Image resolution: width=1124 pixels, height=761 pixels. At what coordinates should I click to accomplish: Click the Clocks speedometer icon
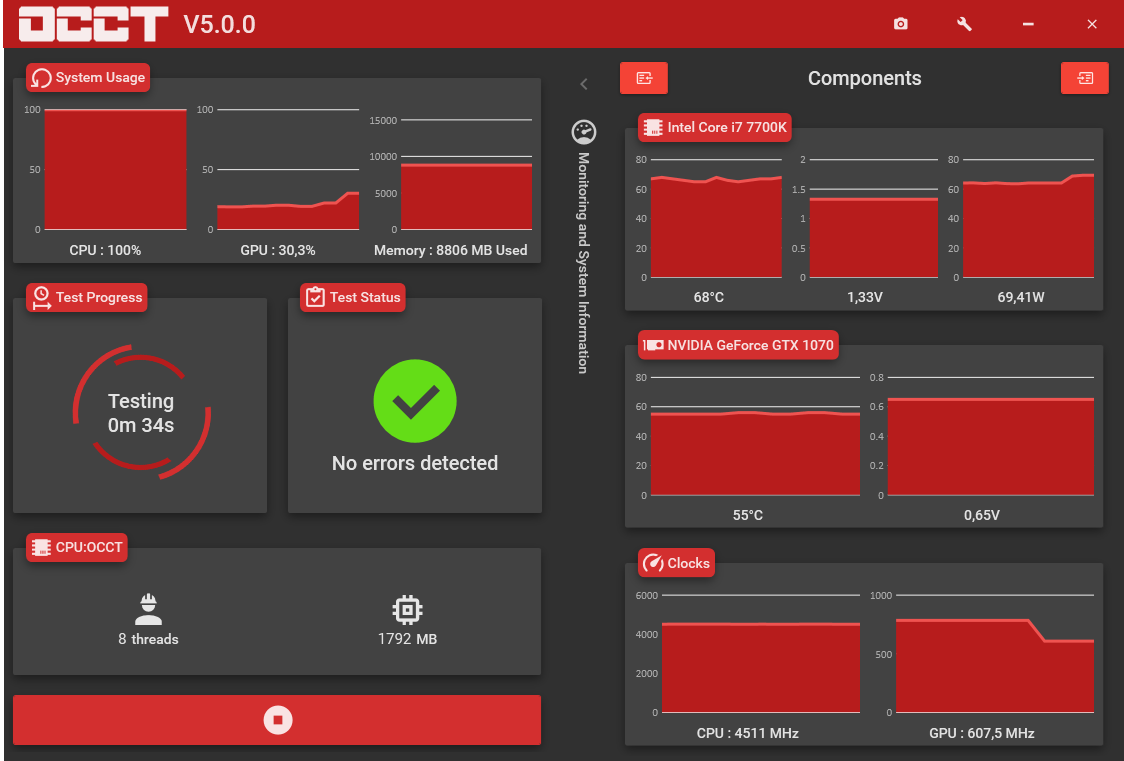(x=653, y=563)
